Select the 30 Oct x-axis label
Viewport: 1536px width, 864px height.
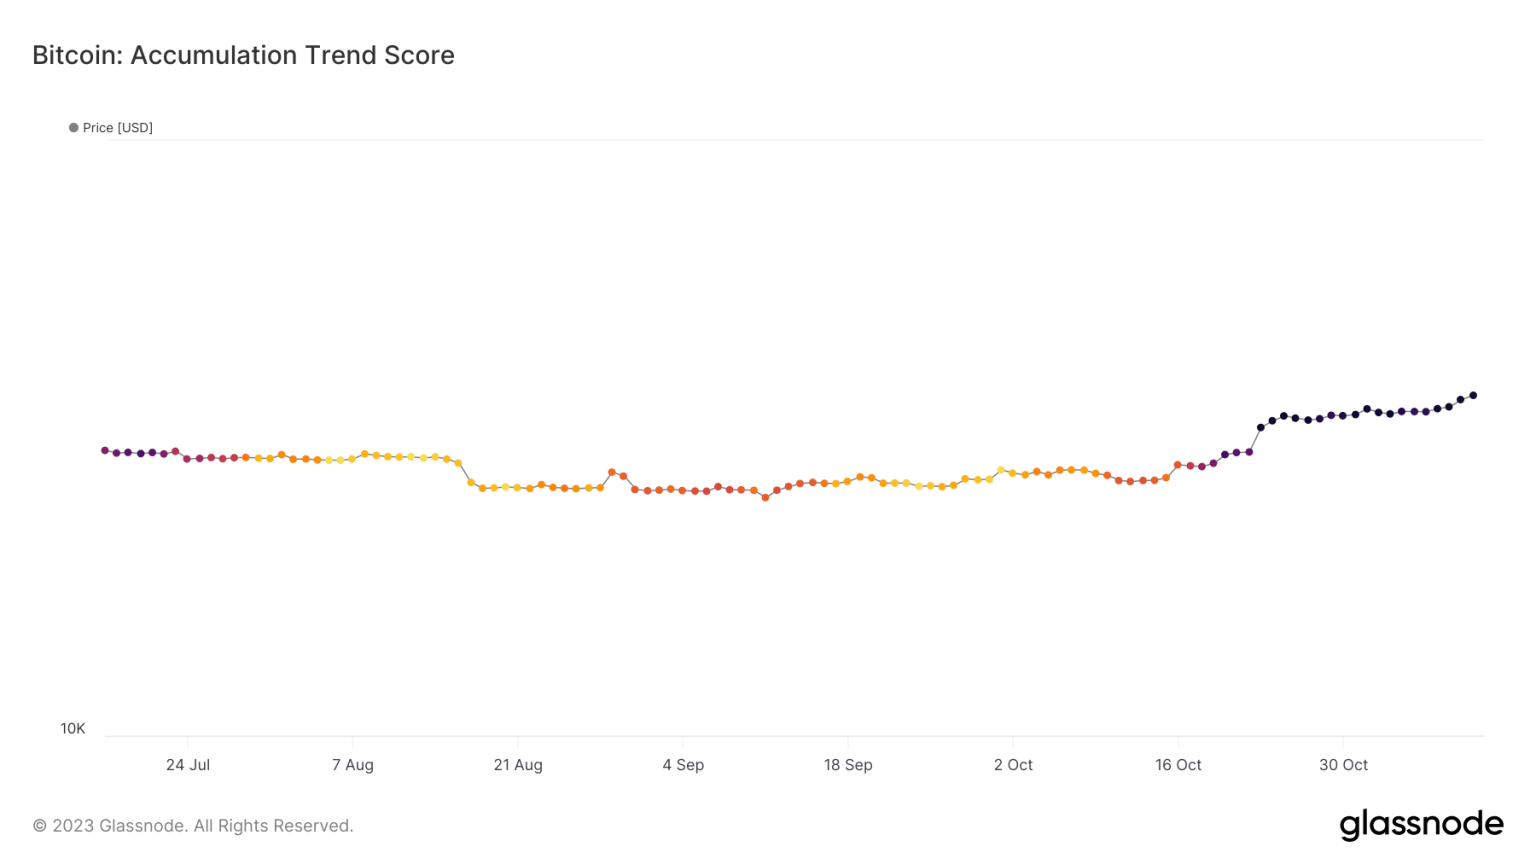point(1343,765)
